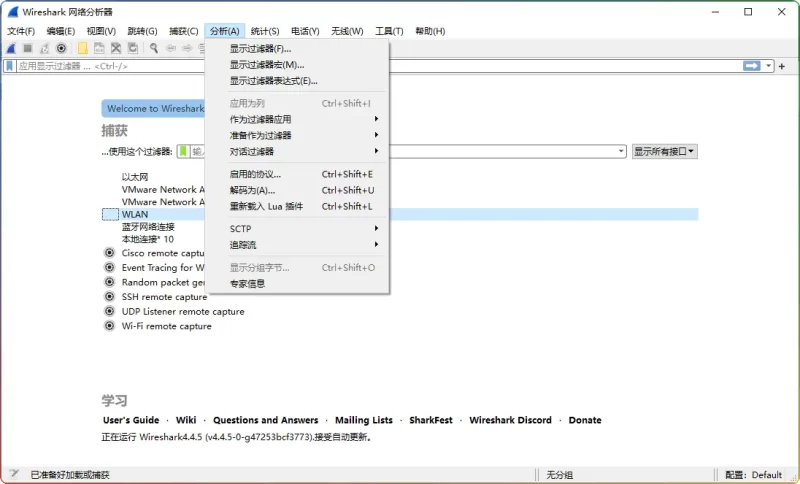Open the Mailing Lists link
This screenshot has width=800, height=484.
click(x=364, y=420)
